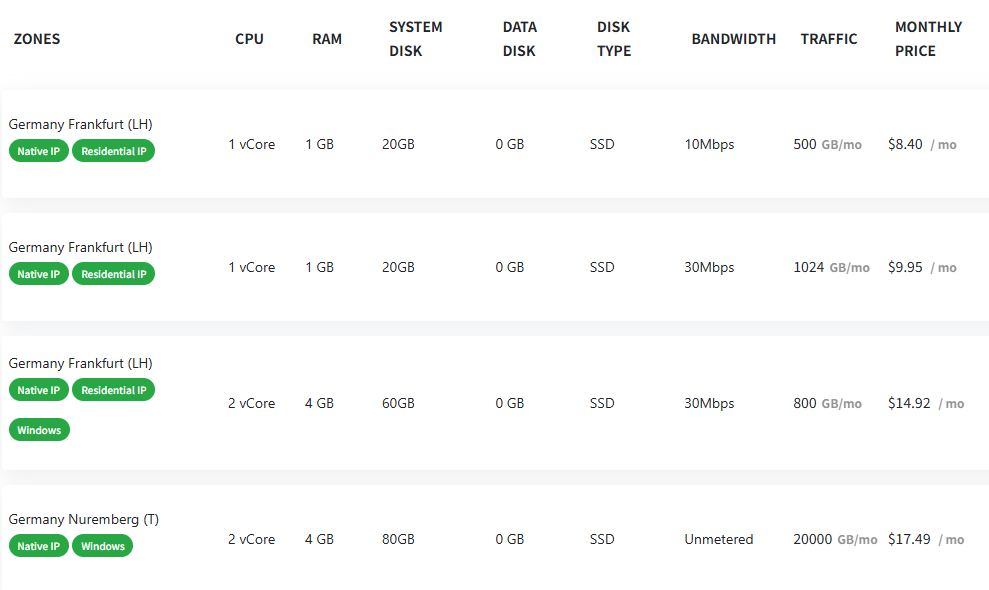Click the Unmetered bandwidth value
The height and width of the screenshot is (590, 989).
point(718,540)
